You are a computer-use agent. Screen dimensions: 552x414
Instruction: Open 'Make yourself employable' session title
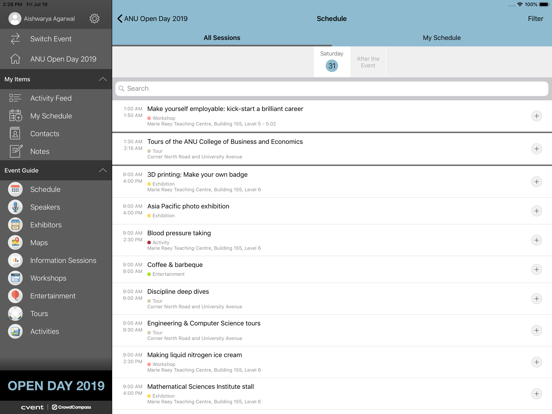(x=225, y=109)
